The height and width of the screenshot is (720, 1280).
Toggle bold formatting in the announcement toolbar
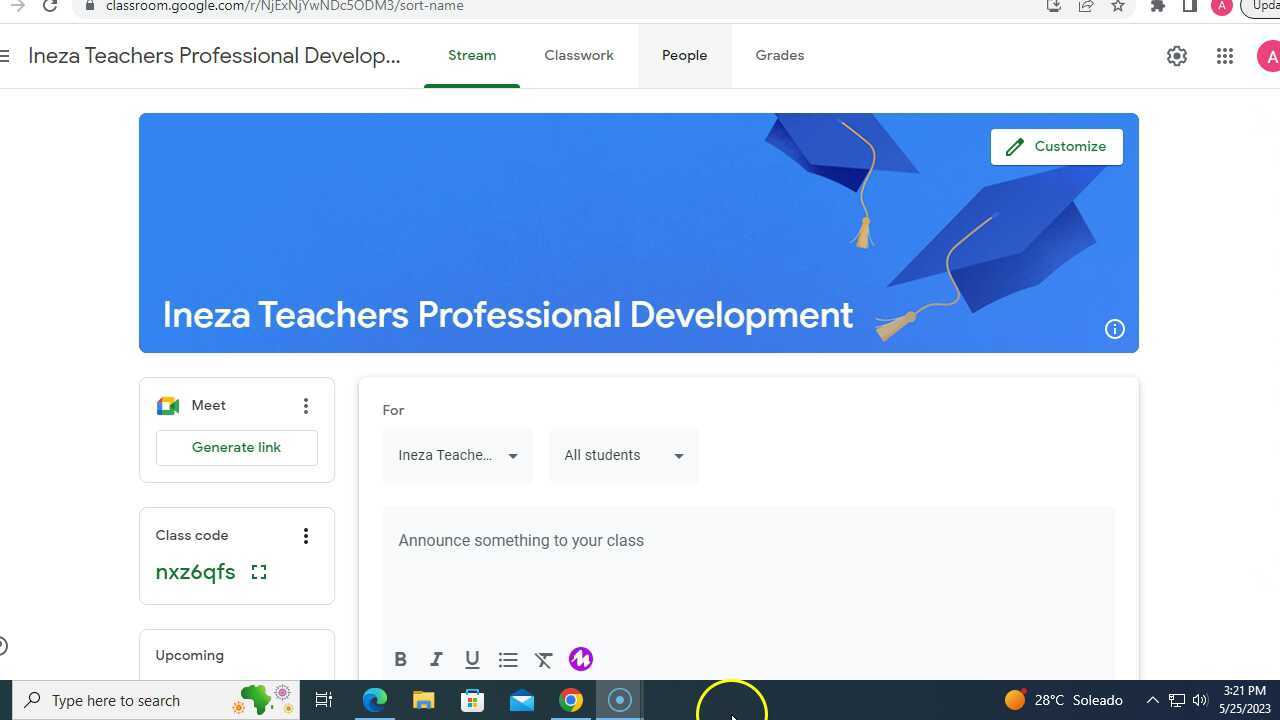coord(400,659)
